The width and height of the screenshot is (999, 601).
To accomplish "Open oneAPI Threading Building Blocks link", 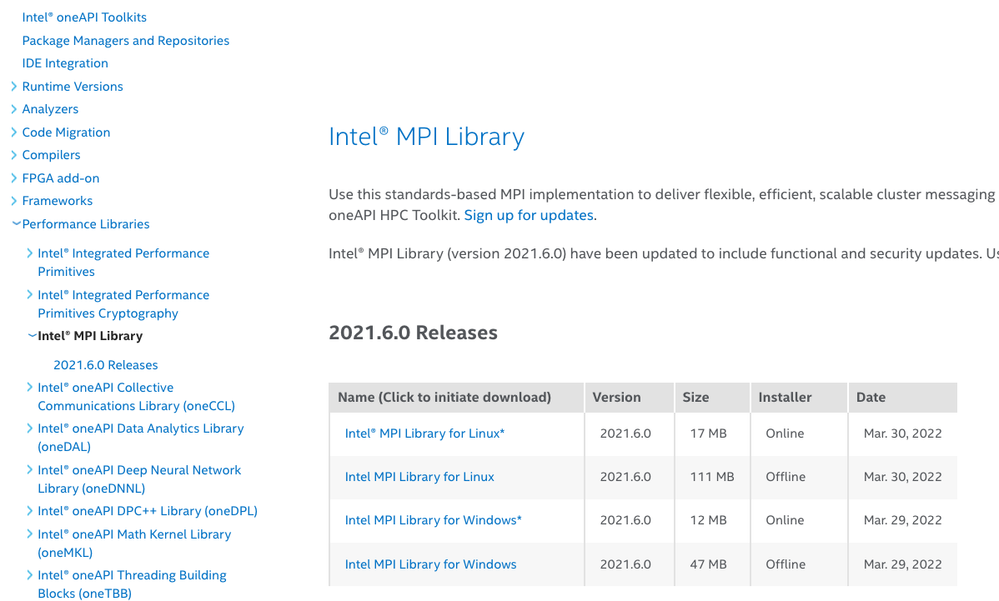I will (x=132, y=584).
